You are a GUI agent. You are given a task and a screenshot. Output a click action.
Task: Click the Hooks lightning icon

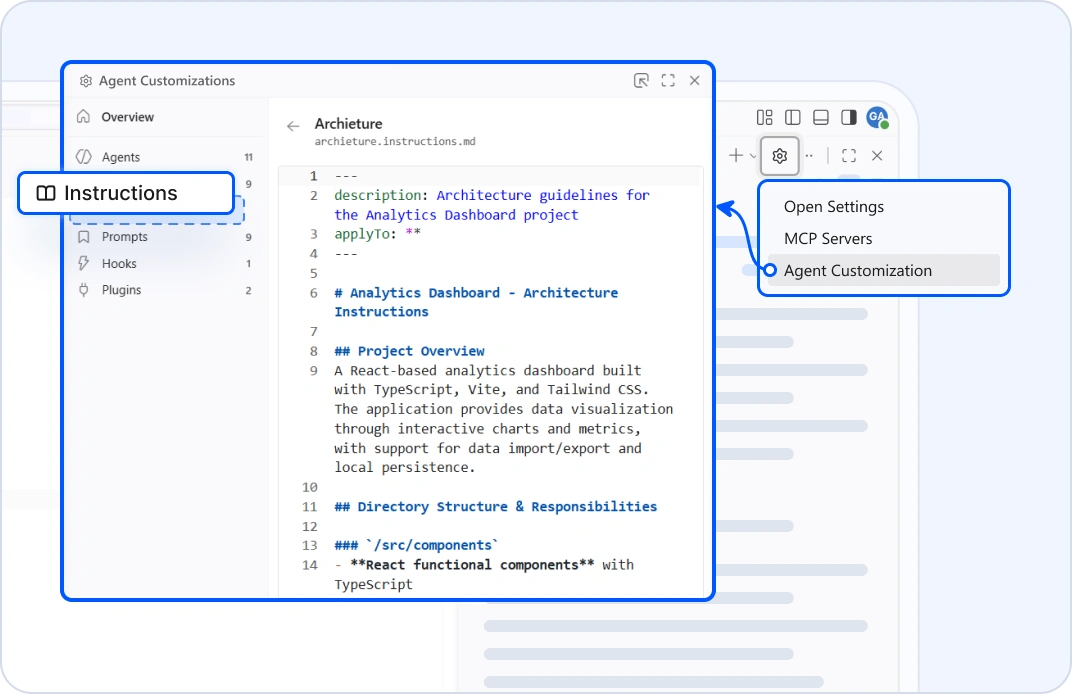83,263
